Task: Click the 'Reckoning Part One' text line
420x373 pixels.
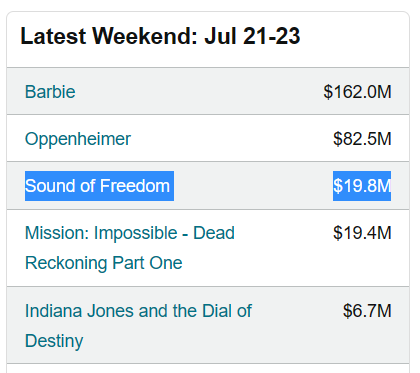Action: click(104, 263)
